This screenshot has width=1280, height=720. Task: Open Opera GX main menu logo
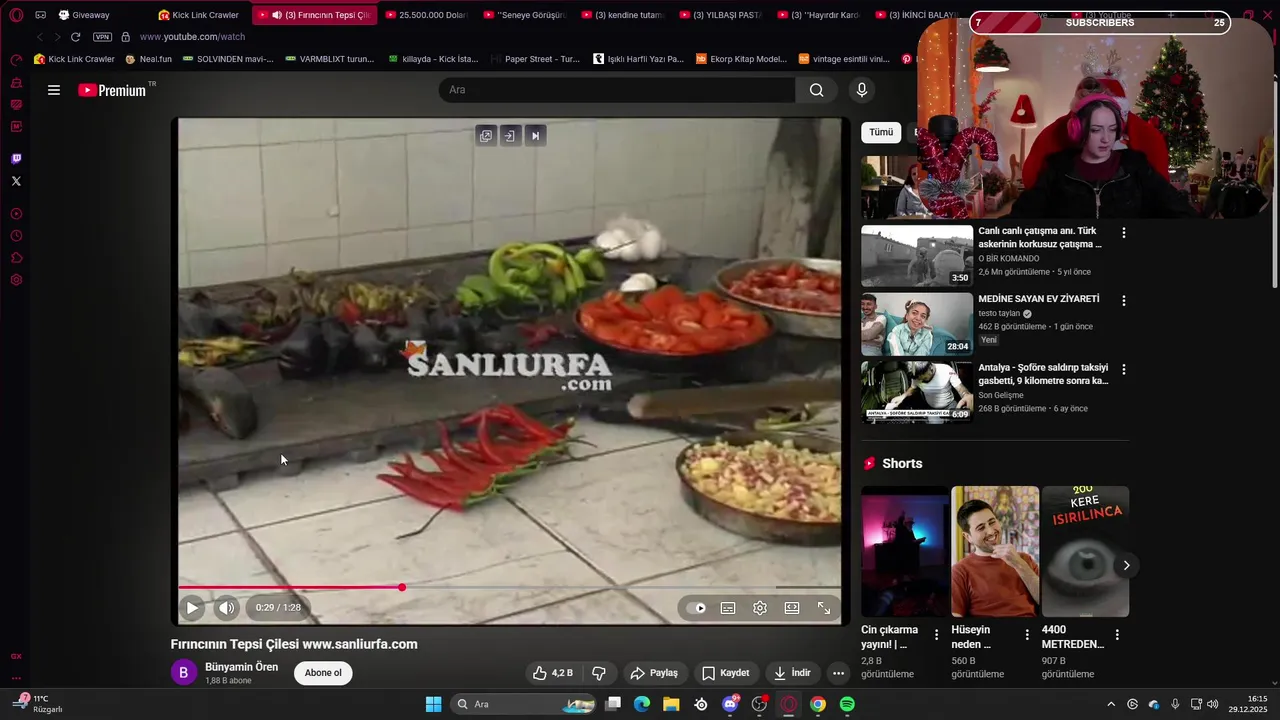pos(16,15)
